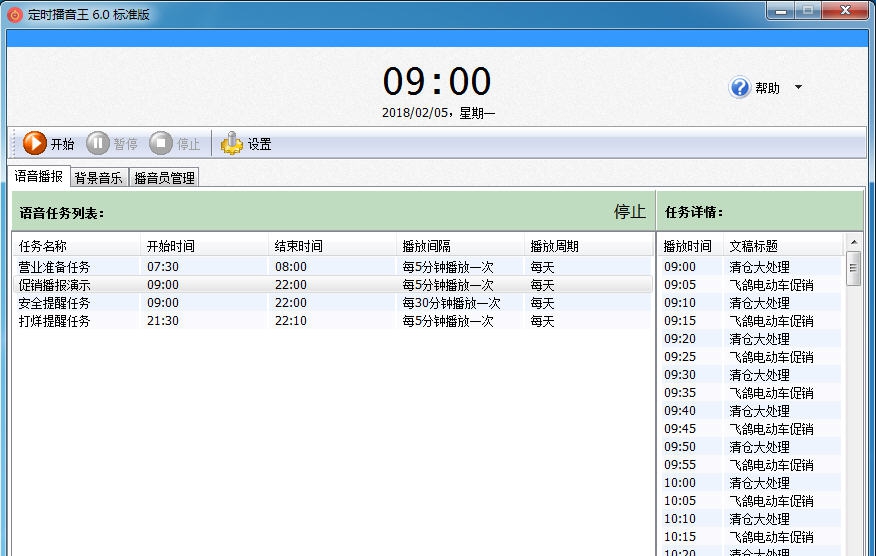Screen dimensions: 876x556
Task: Click the 08:00 end time cell
Action: tap(291, 267)
